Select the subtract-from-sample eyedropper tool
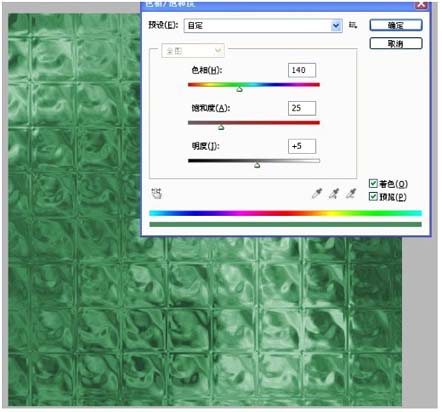 click(x=351, y=193)
